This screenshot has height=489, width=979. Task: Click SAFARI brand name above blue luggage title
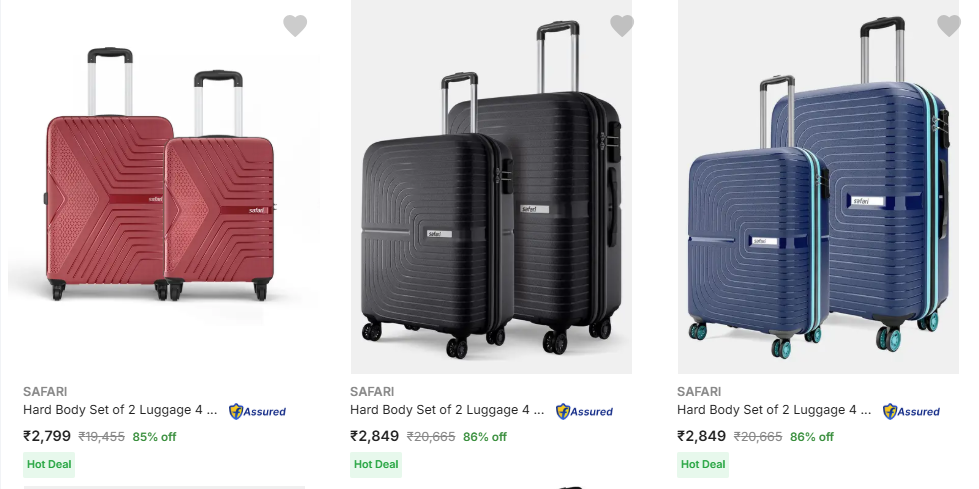point(699,391)
